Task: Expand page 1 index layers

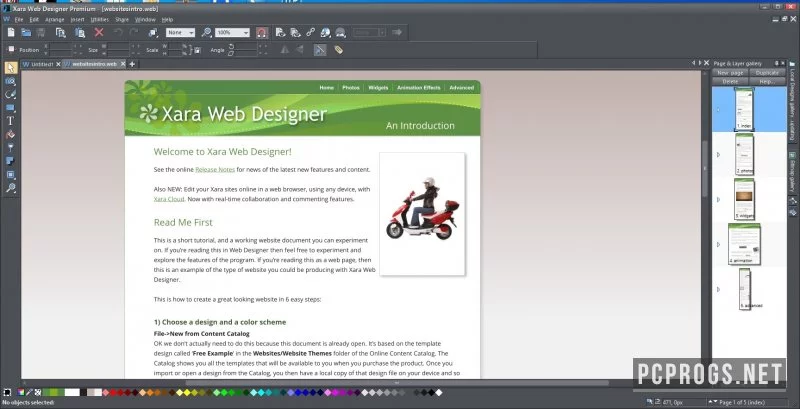Action: (718, 110)
